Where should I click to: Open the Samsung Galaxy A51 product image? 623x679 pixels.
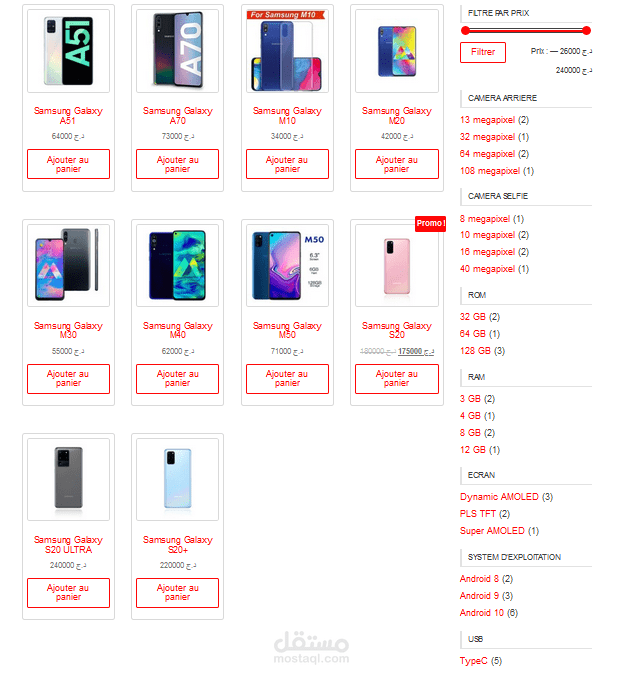pyautogui.click(x=68, y=51)
